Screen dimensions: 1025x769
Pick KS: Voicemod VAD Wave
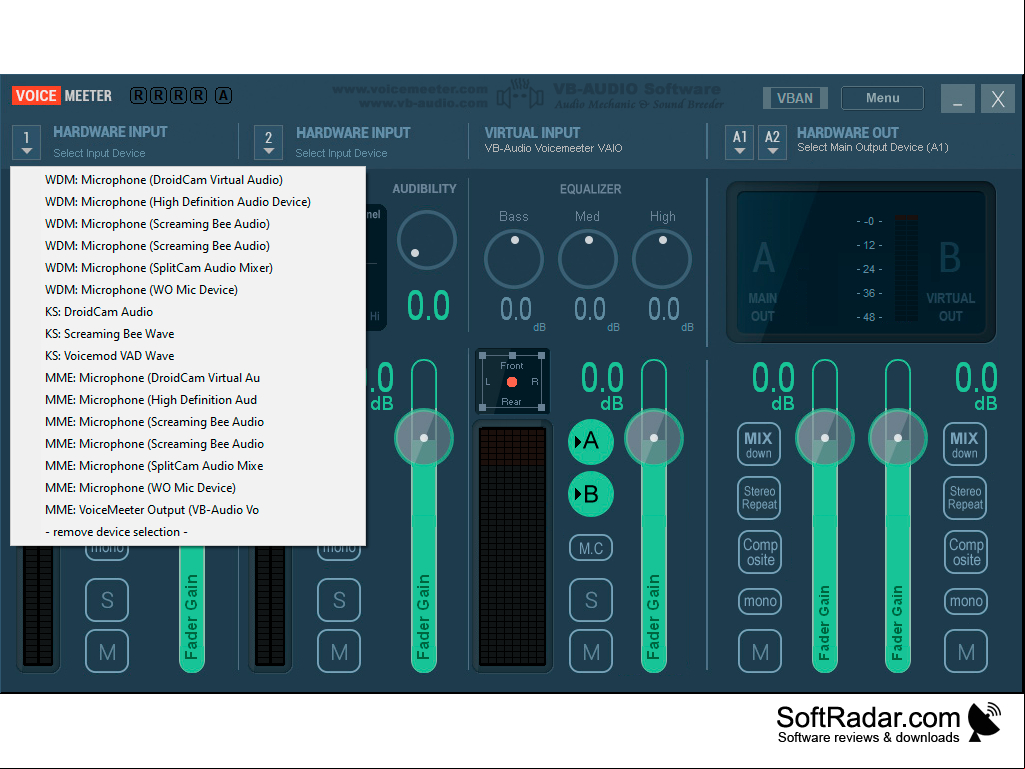[x=188, y=356]
